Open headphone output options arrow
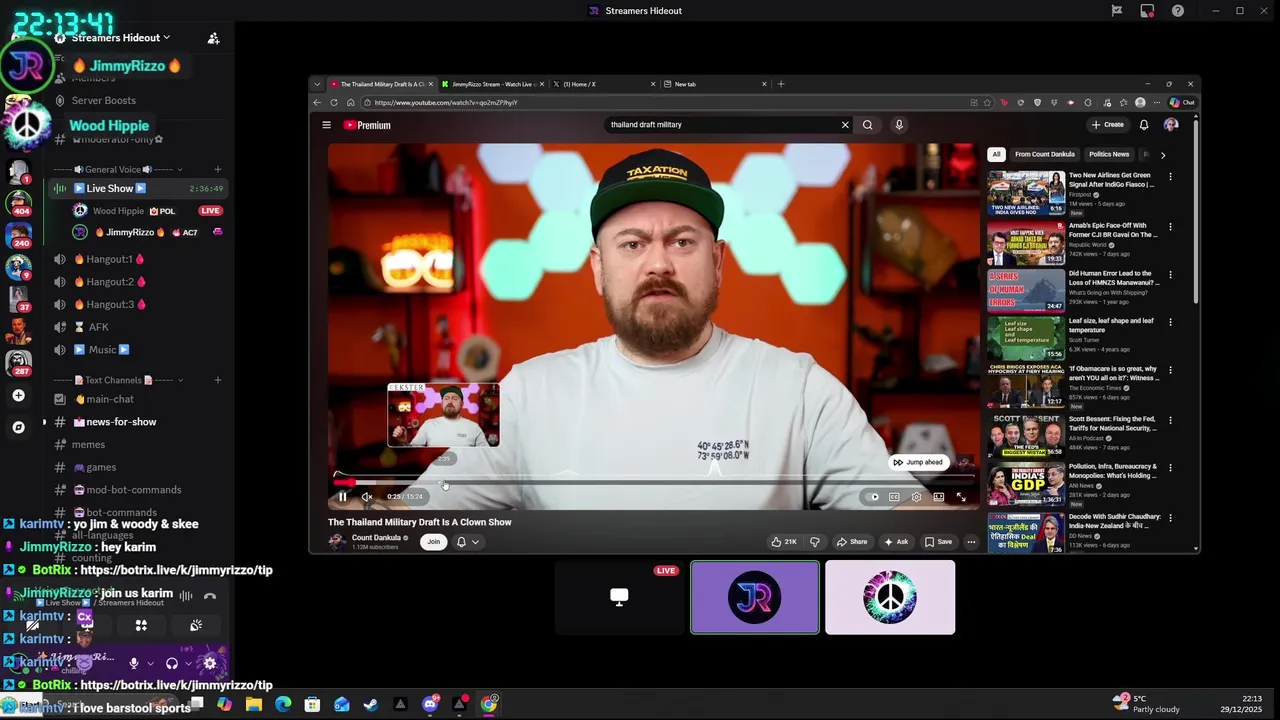Viewport: 1280px width, 720px height. pyautogui.click(x=189, y=663)
